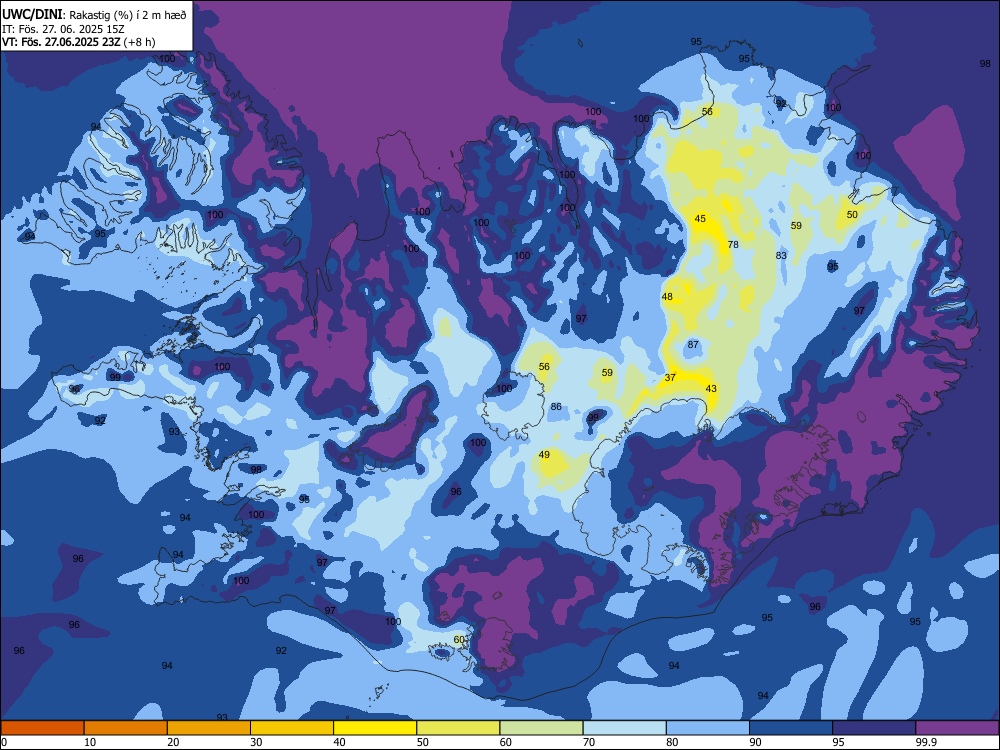Viewport: 1000px width, 750px height.
Task: Click the purple legend swatch above 99.9
Action: [x=957, y=728]
